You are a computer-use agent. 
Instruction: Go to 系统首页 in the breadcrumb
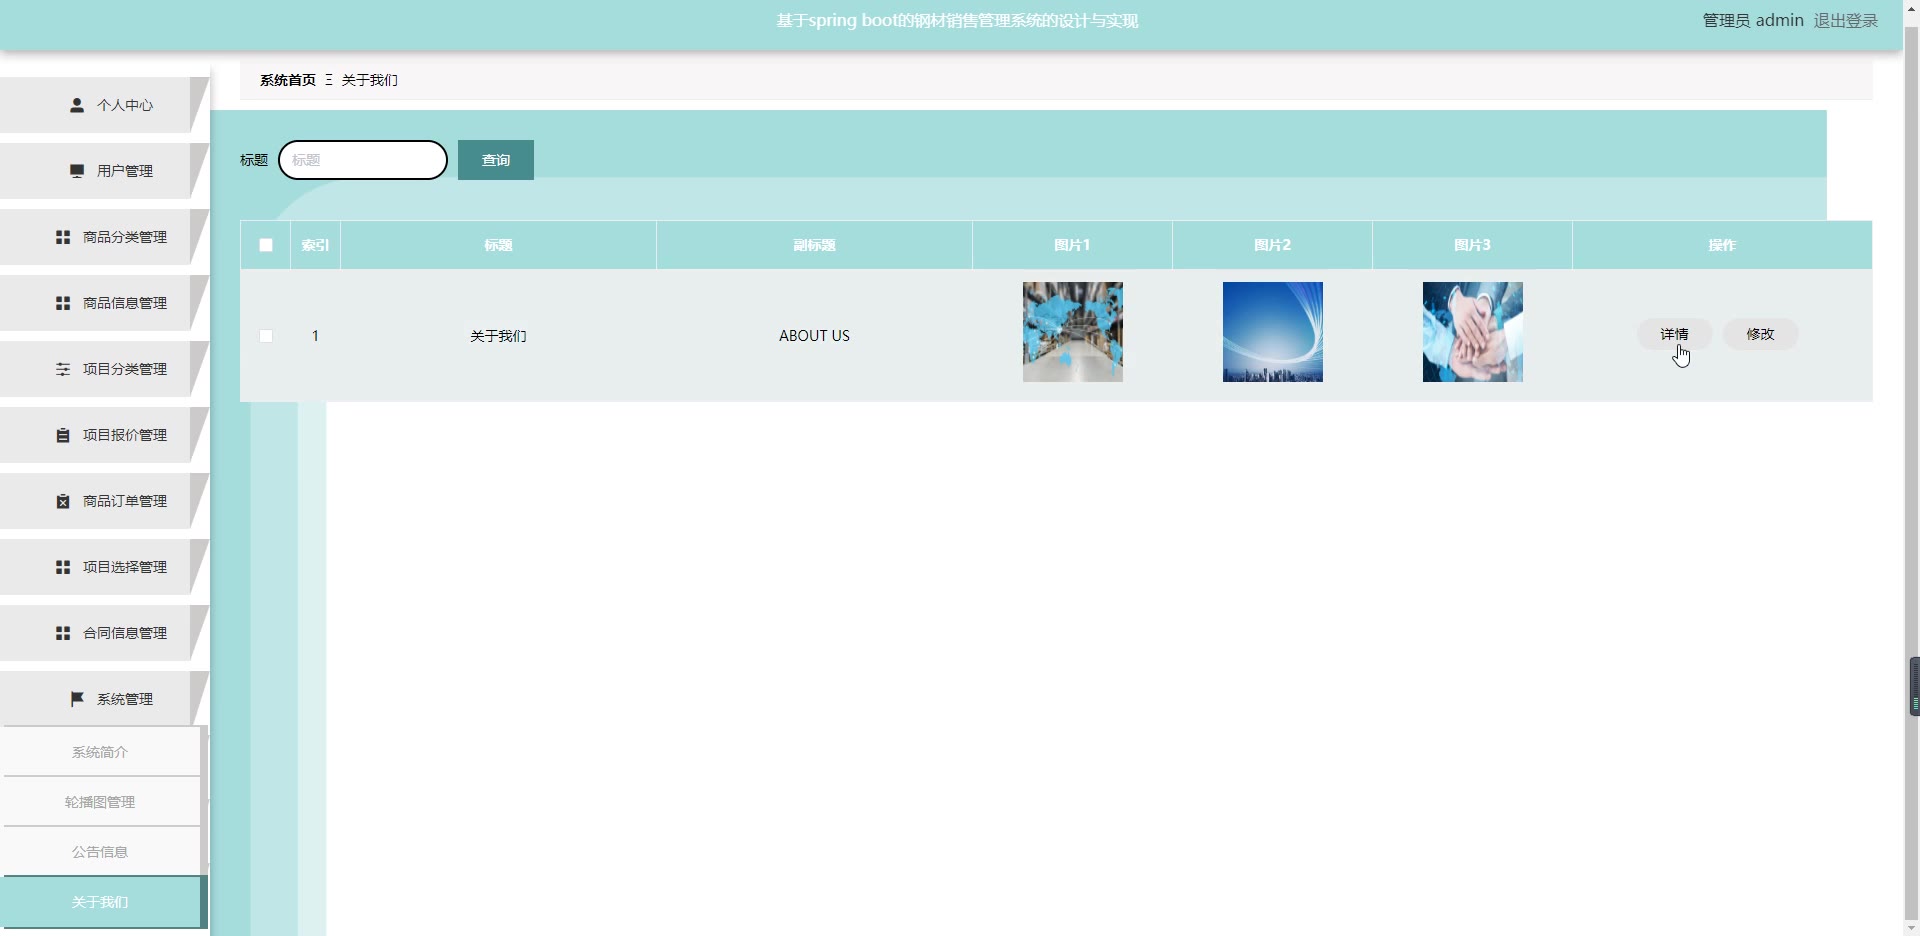point(288,80)
